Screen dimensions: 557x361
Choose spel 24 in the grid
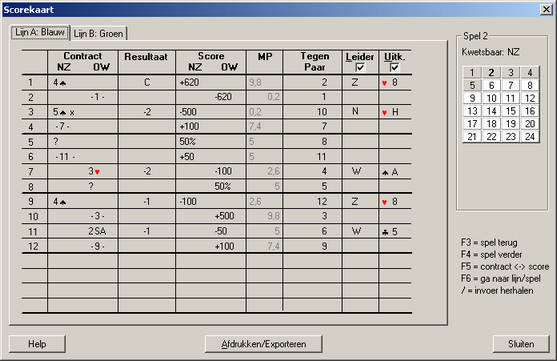point(530,136)
